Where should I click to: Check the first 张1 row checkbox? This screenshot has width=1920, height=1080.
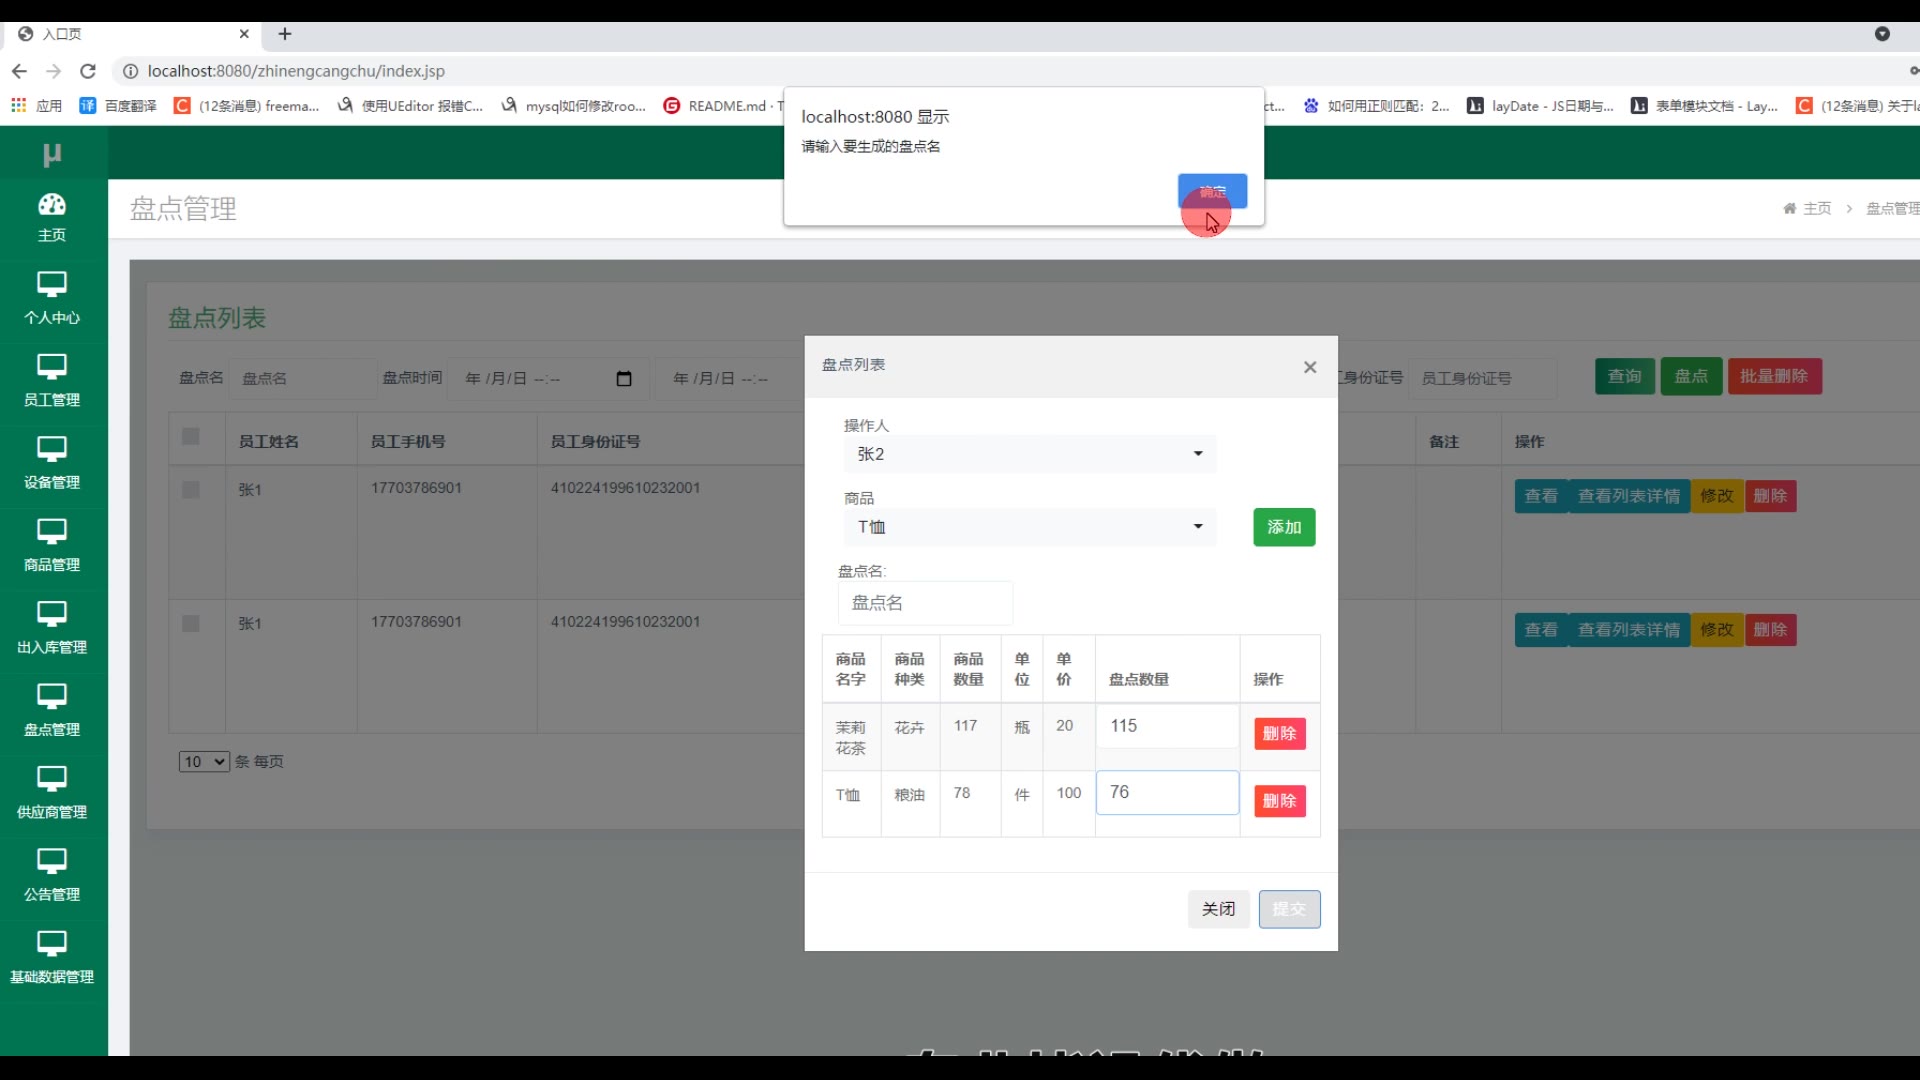pos(191,490)
